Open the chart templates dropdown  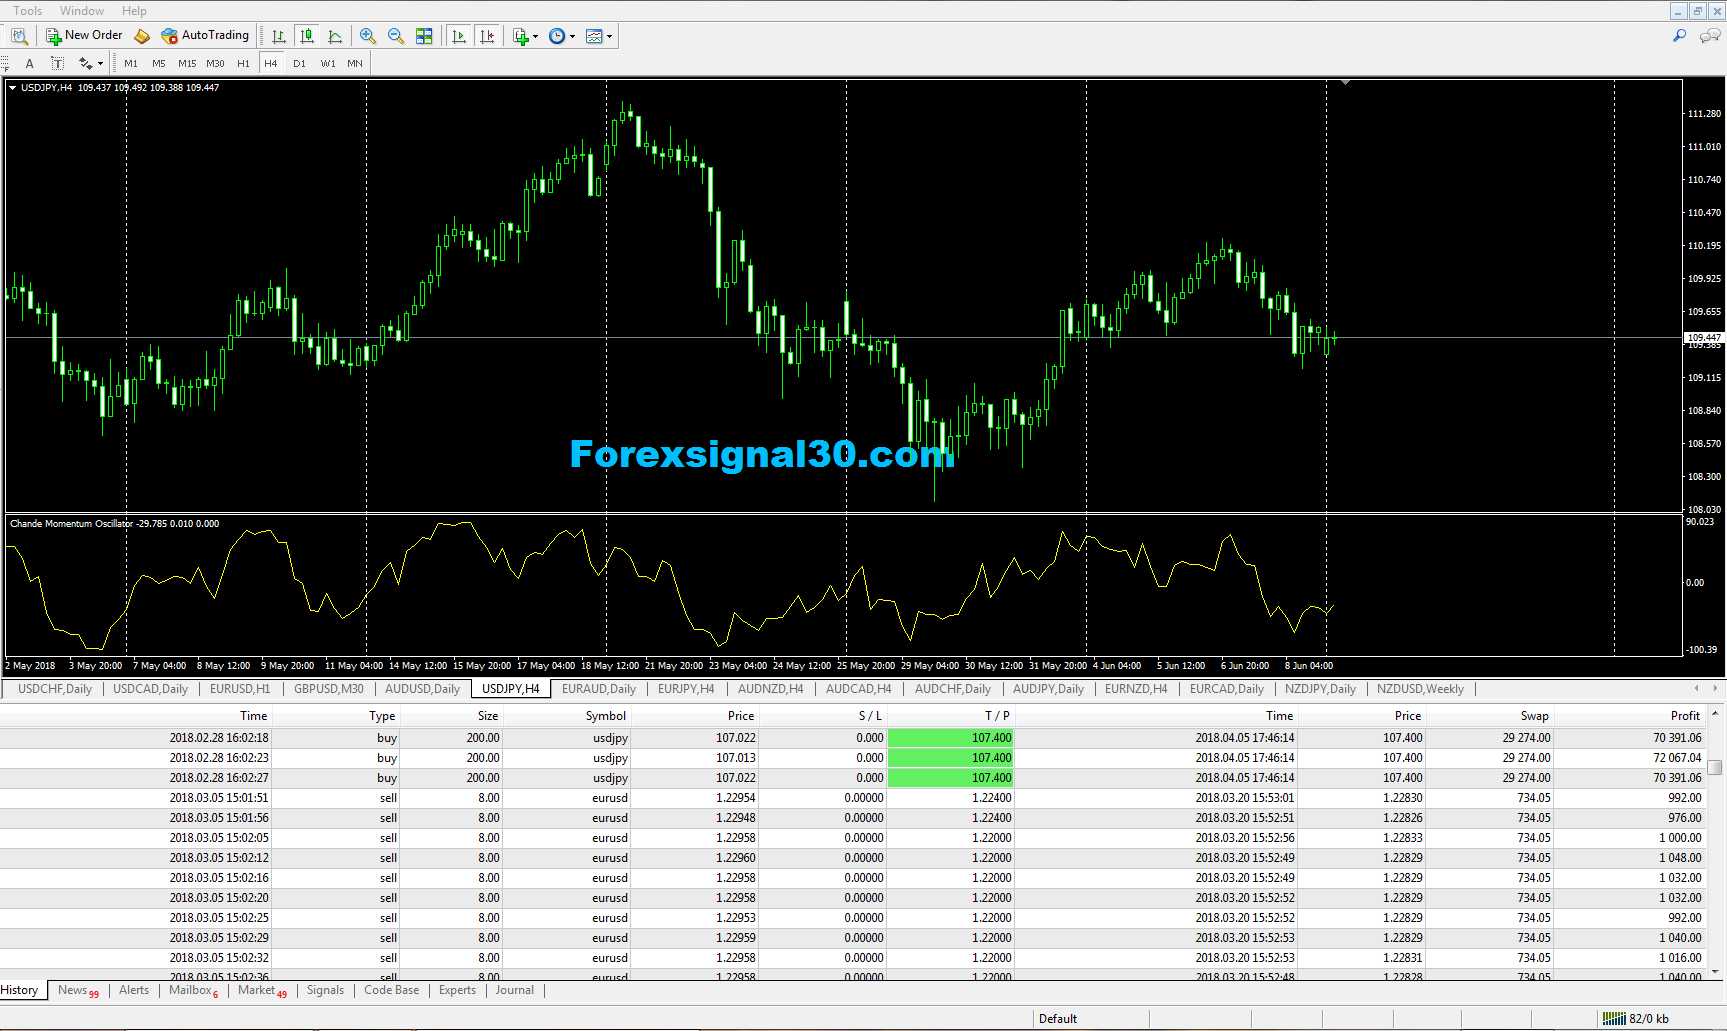(x=599, y=36)
